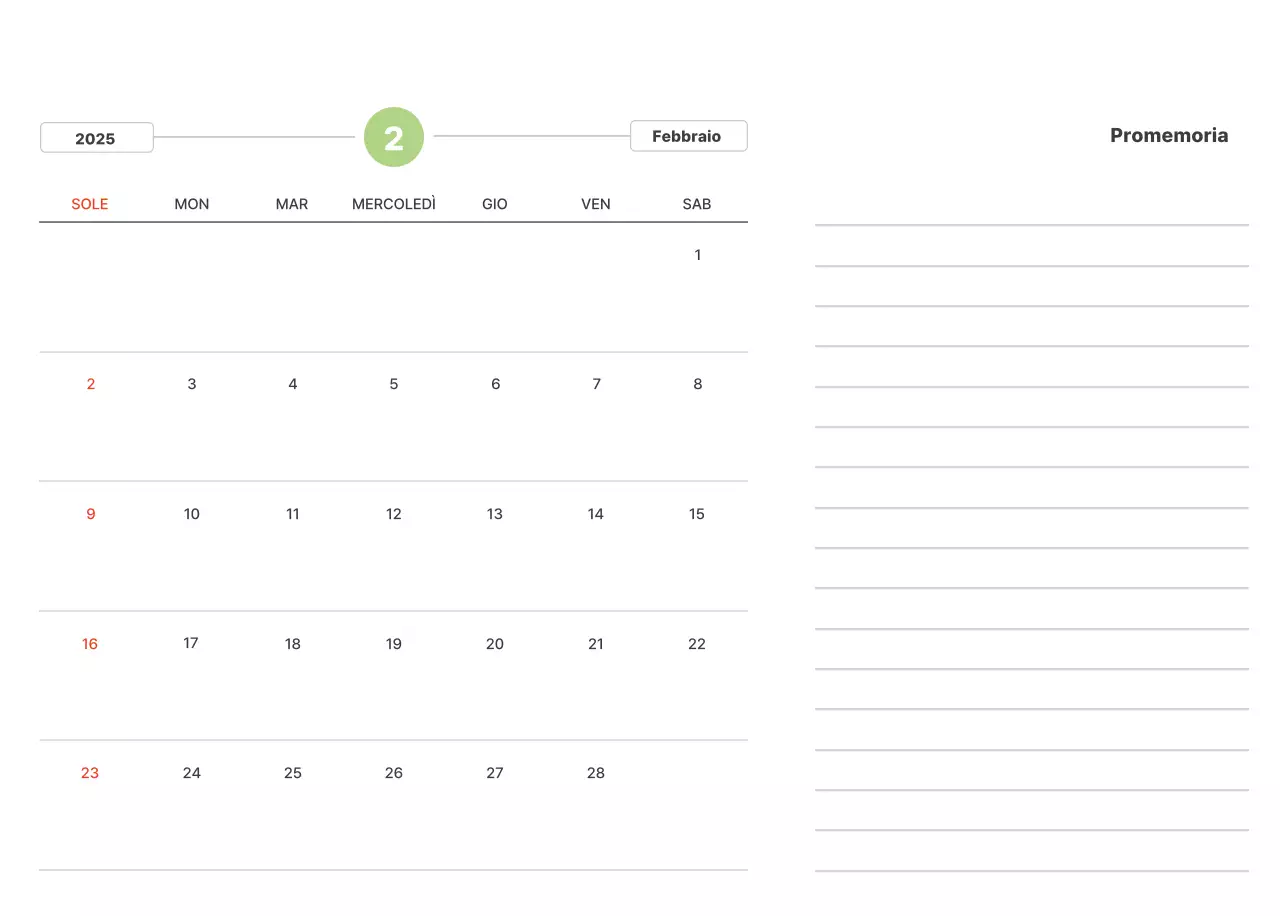
Task: Click date 19 under MERCOLEDÌ
Action: tap(394, 644)
